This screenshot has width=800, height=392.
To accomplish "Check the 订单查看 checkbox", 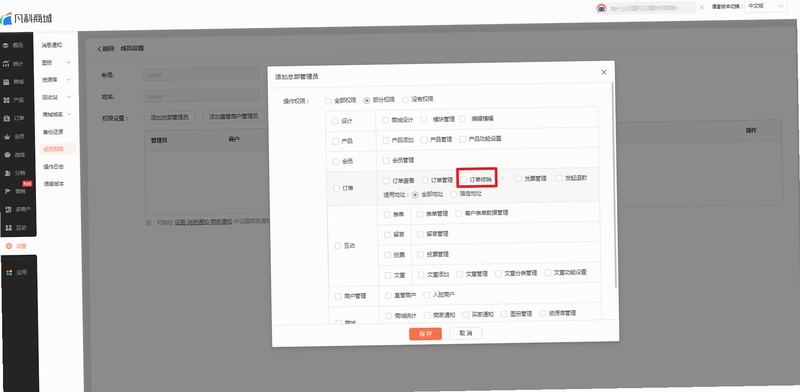I will tap(386, 181).
